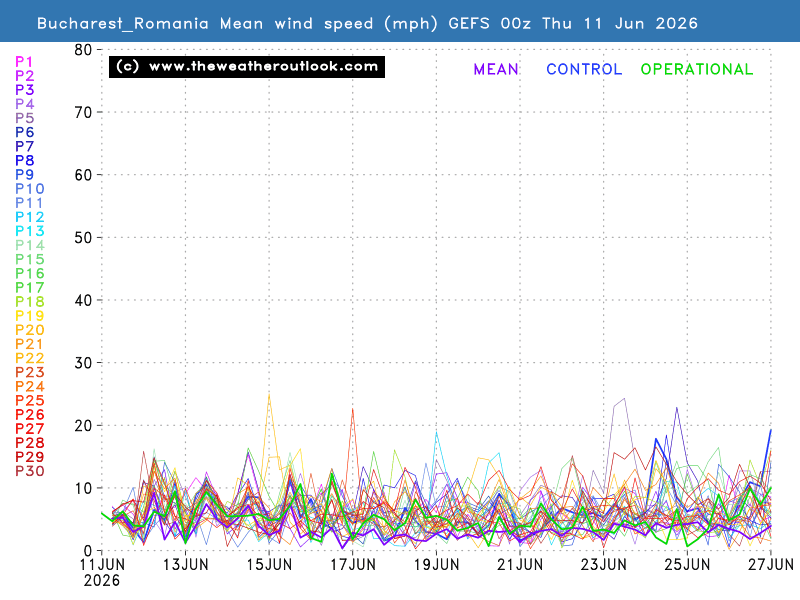Click the 17JUN x-axis date label

click(x=353, y=565)
